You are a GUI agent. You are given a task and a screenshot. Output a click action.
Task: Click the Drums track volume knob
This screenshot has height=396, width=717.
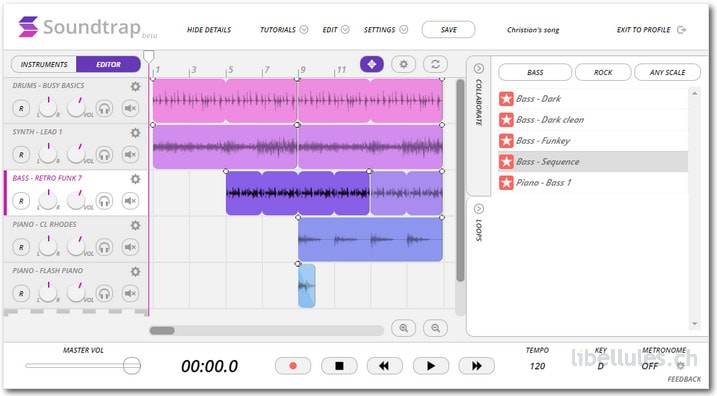click(77, 107)
